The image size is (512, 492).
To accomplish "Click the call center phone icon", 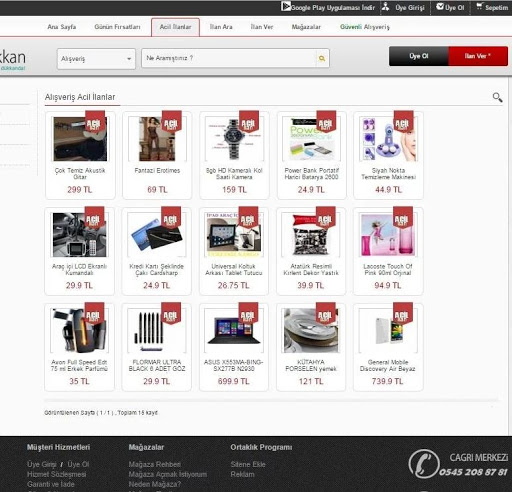I will [424, 464].
